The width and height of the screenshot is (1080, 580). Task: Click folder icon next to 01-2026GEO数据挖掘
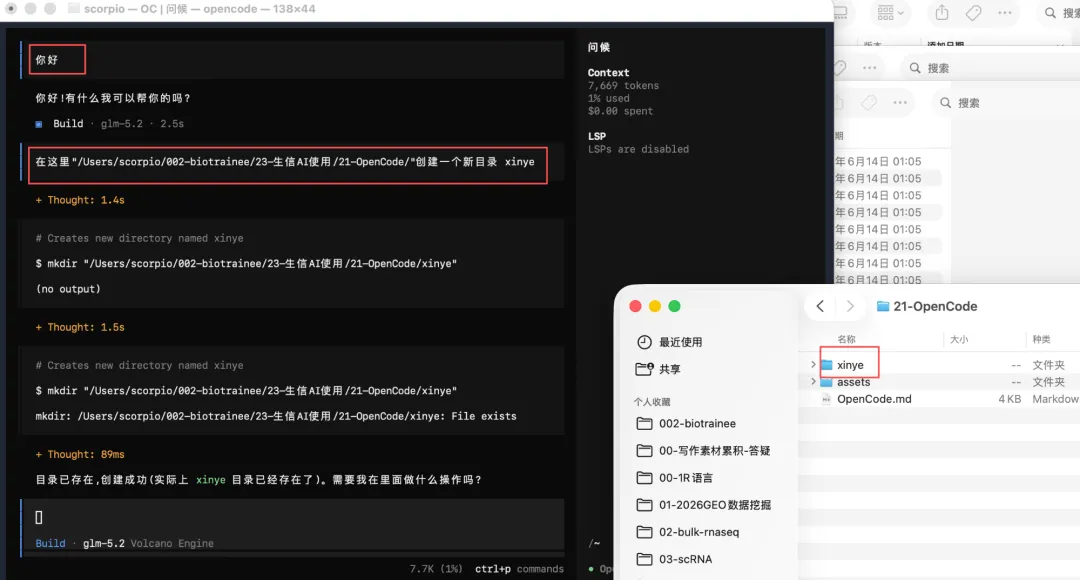[x=644, y=505]
